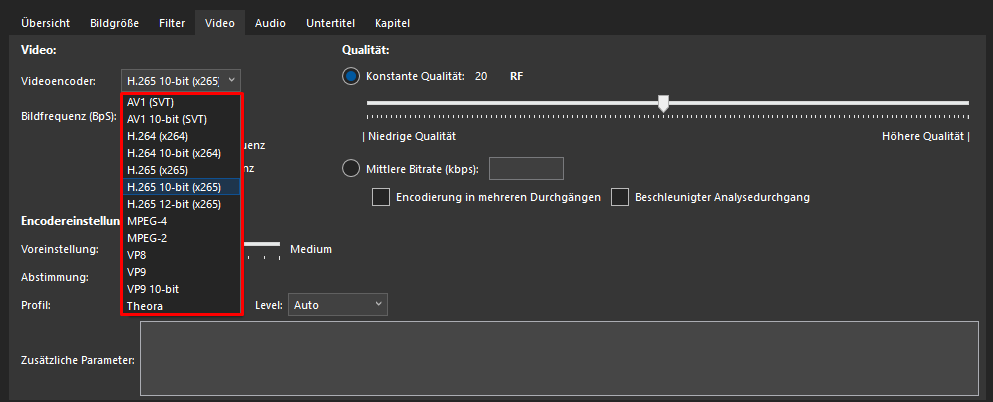This screenshot has height=402, width=993.
Task: Tick Encodierung in mehreren Durchgängen checkbox
Action: tap(381, 197)
